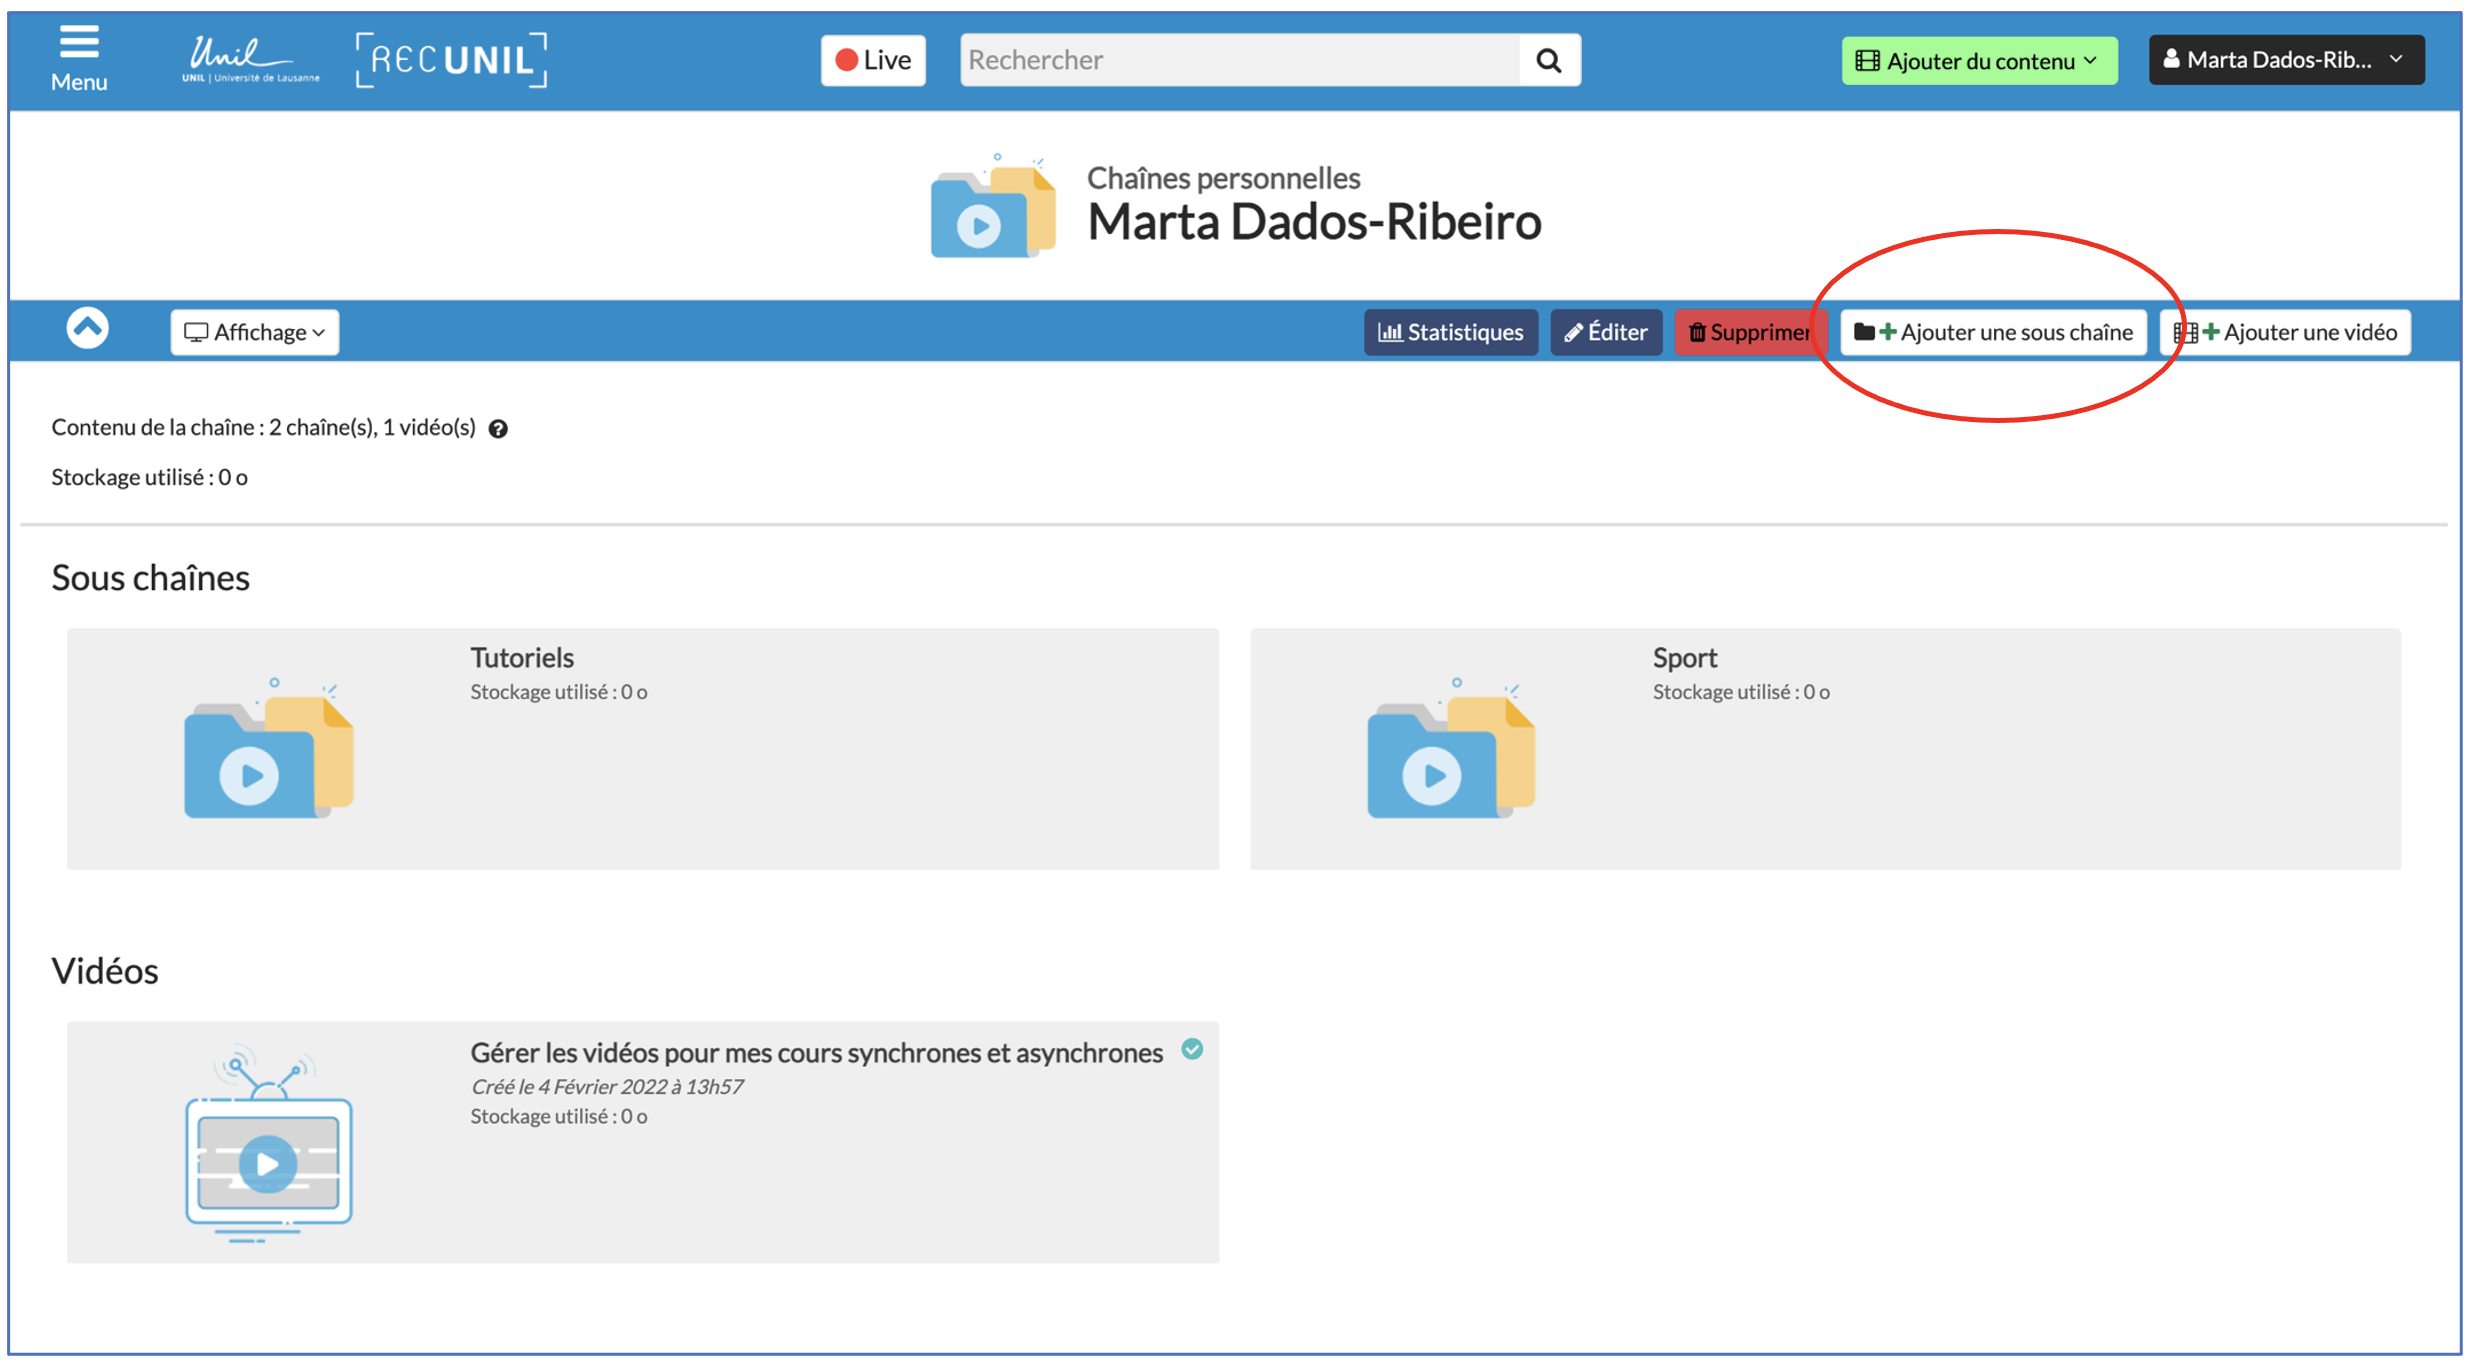Click Ajouter une vidéo button
2476x1368 pixels.
2285,332
